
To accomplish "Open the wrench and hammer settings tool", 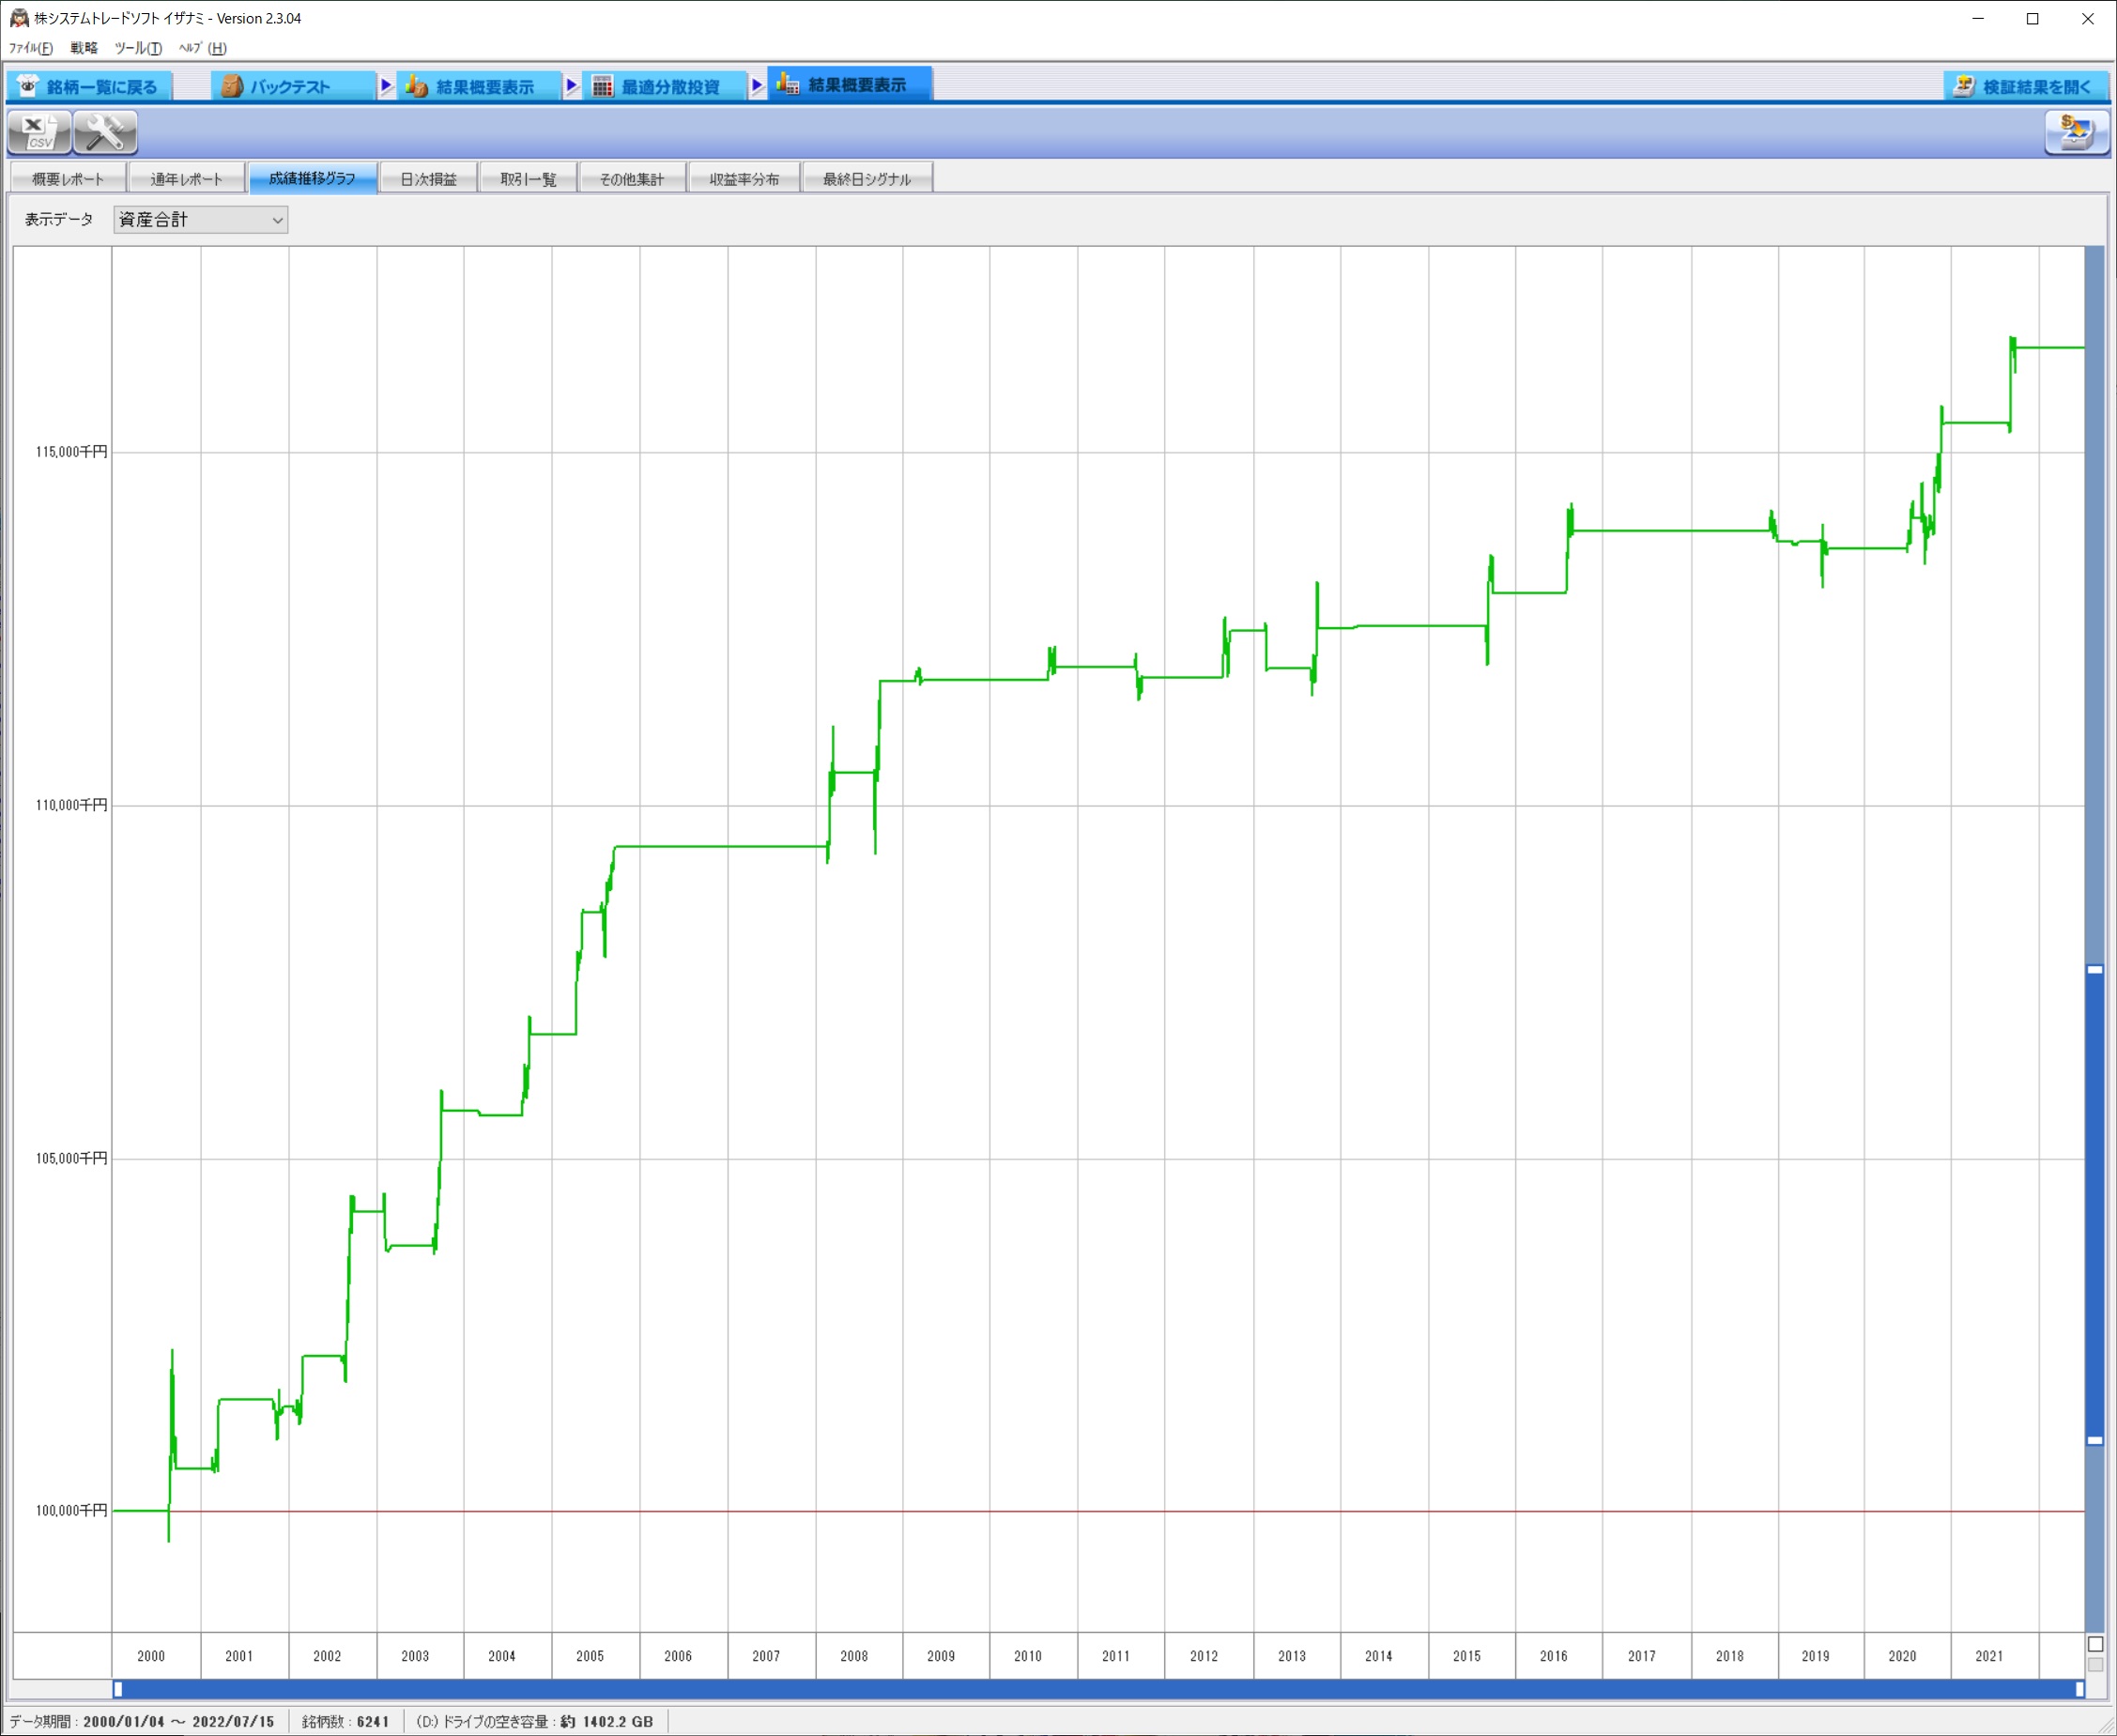I will [105, 132].
